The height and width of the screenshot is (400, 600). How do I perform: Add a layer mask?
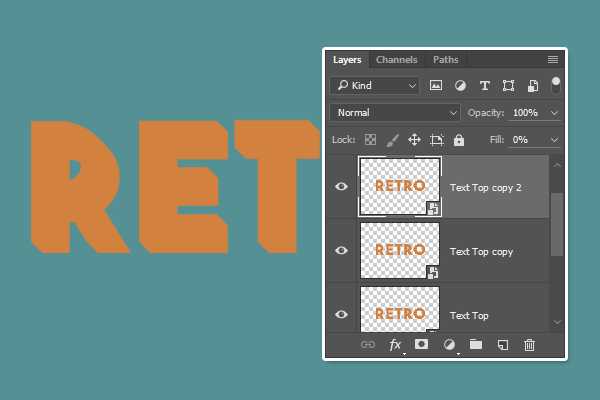[421, 345]
